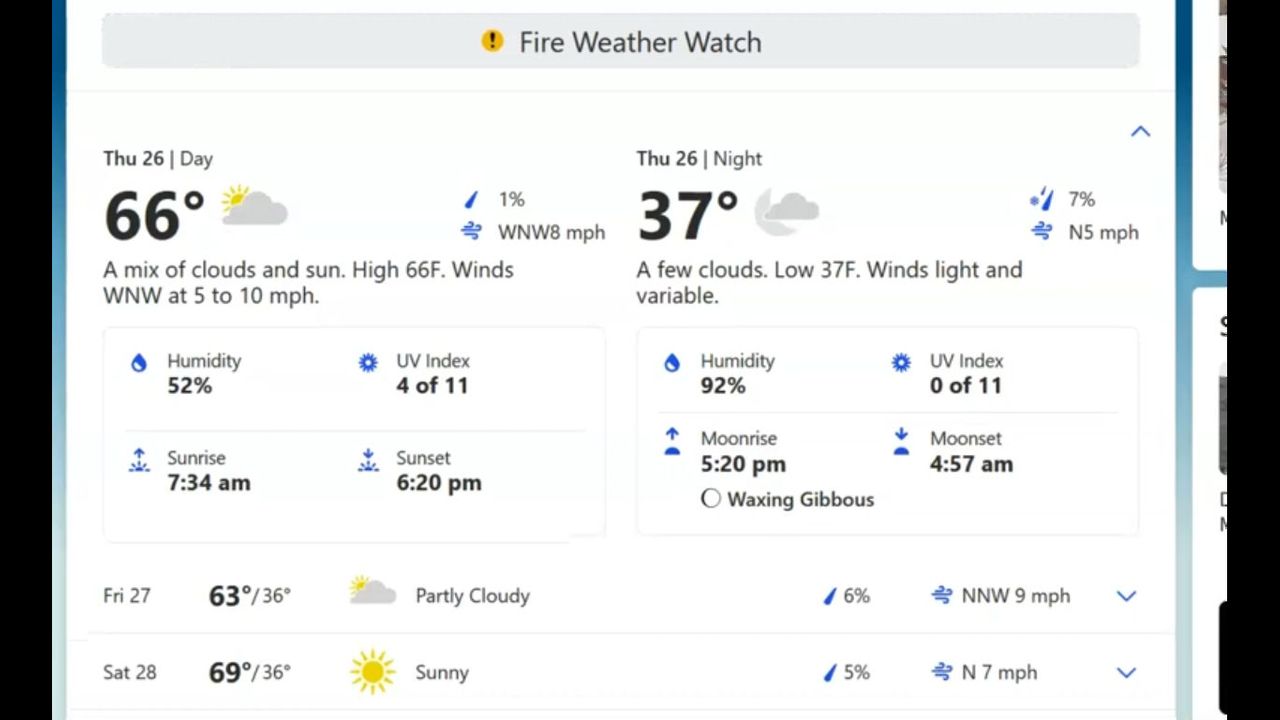This screenshot has height=720, width=1280.
Task: Click the Moonrise icon
Action: 672,442
